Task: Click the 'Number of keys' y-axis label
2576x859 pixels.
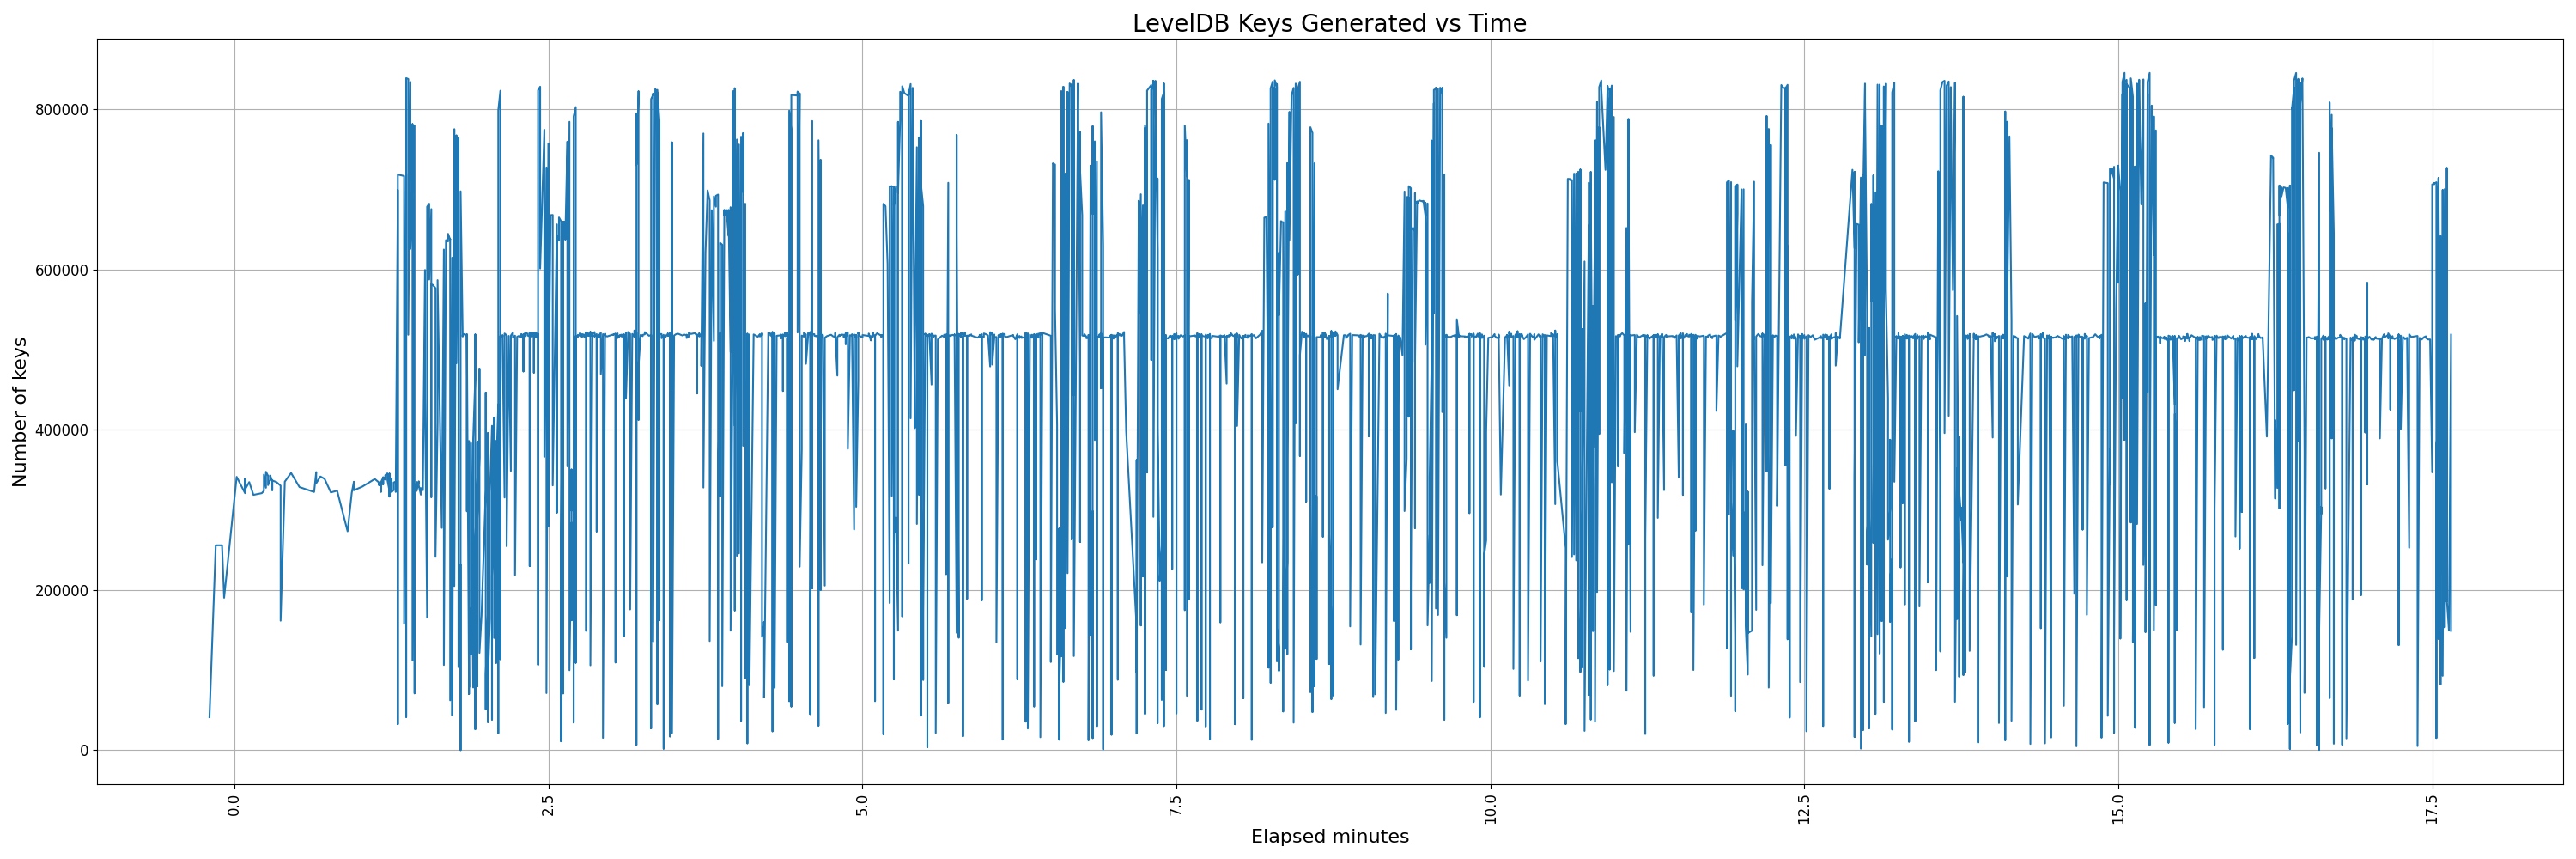Action: pos(20,412)
